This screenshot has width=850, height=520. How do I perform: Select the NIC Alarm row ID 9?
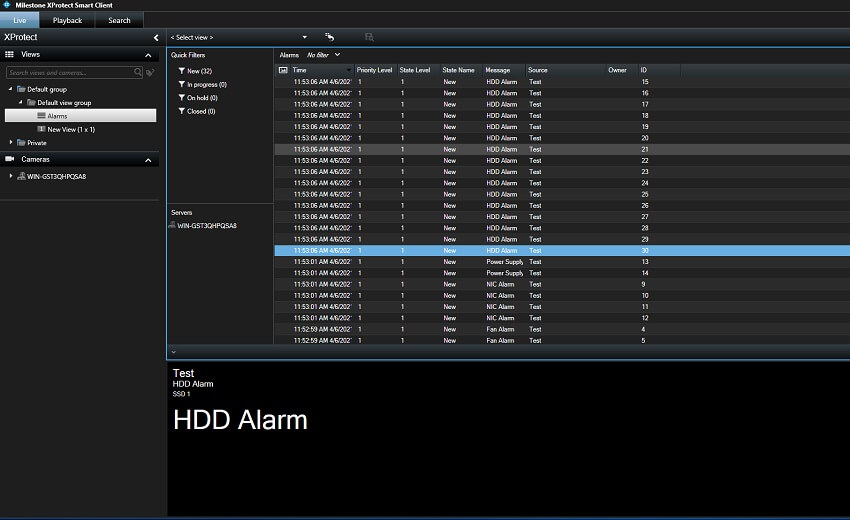click(562, 284)
